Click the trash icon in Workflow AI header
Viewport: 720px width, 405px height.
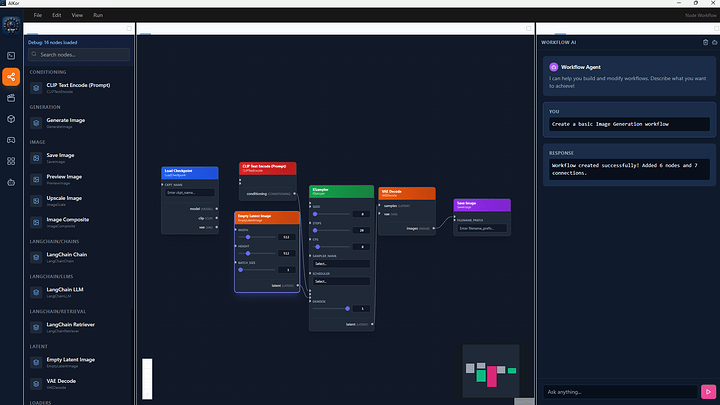[705, 42]
